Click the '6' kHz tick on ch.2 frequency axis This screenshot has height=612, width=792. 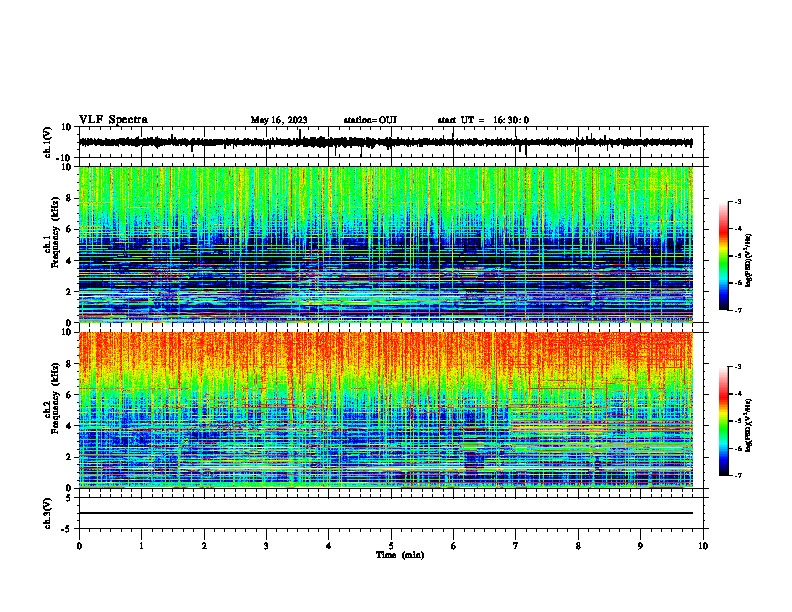pyautogui.click(x=69, y=395)
